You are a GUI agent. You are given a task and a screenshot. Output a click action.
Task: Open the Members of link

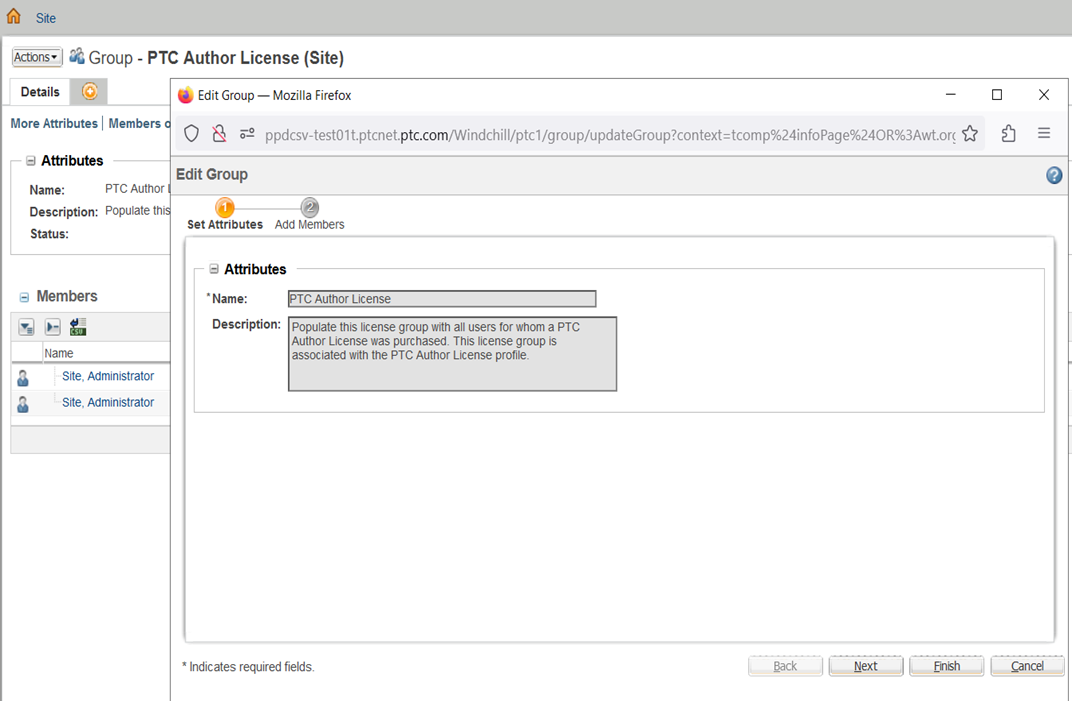point(139,123)
